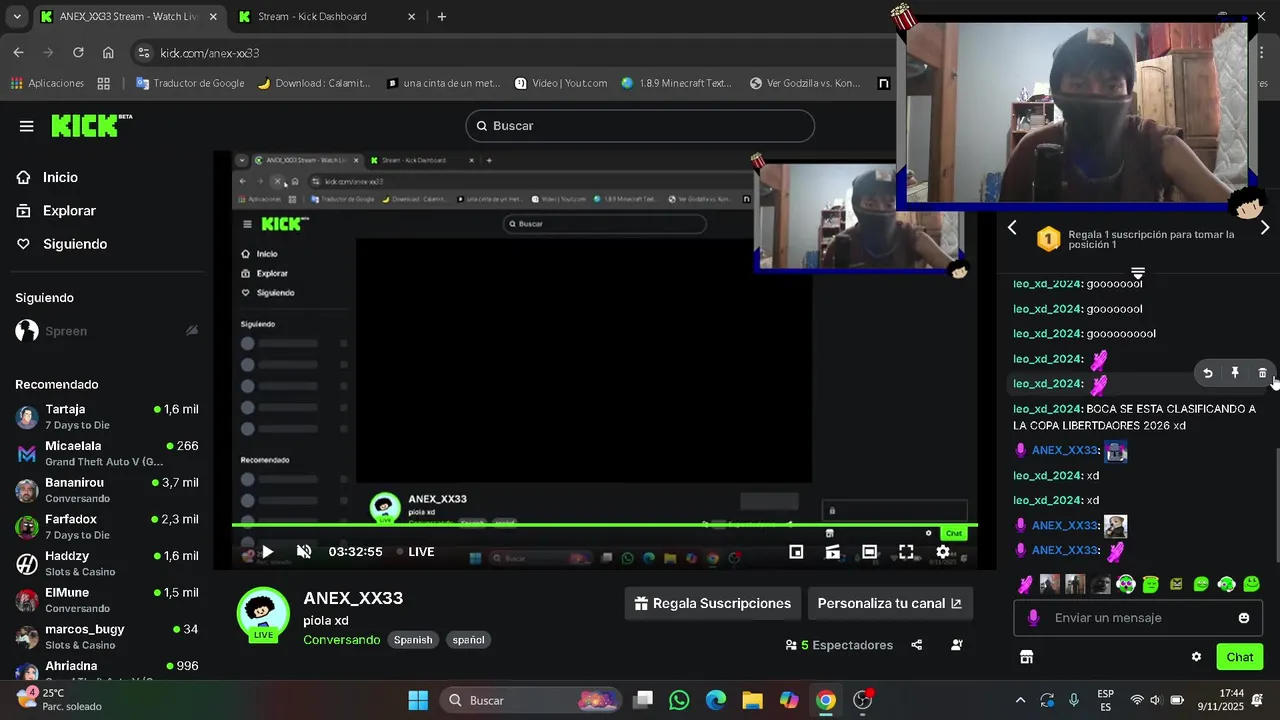Open a new browser tab

442,16
